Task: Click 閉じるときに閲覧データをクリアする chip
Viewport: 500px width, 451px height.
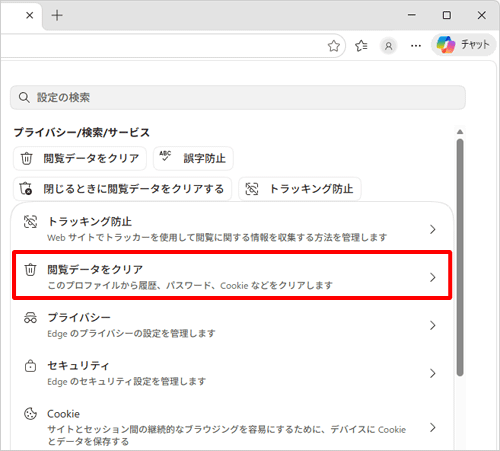Action: (122, 189)
